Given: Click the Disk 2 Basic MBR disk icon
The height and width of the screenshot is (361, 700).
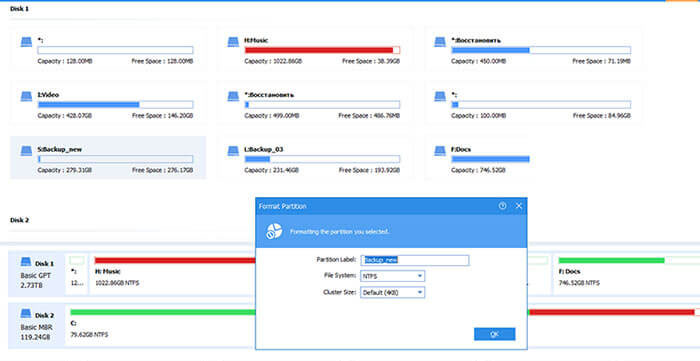Looking at the screenshot, I should [26, 314].
